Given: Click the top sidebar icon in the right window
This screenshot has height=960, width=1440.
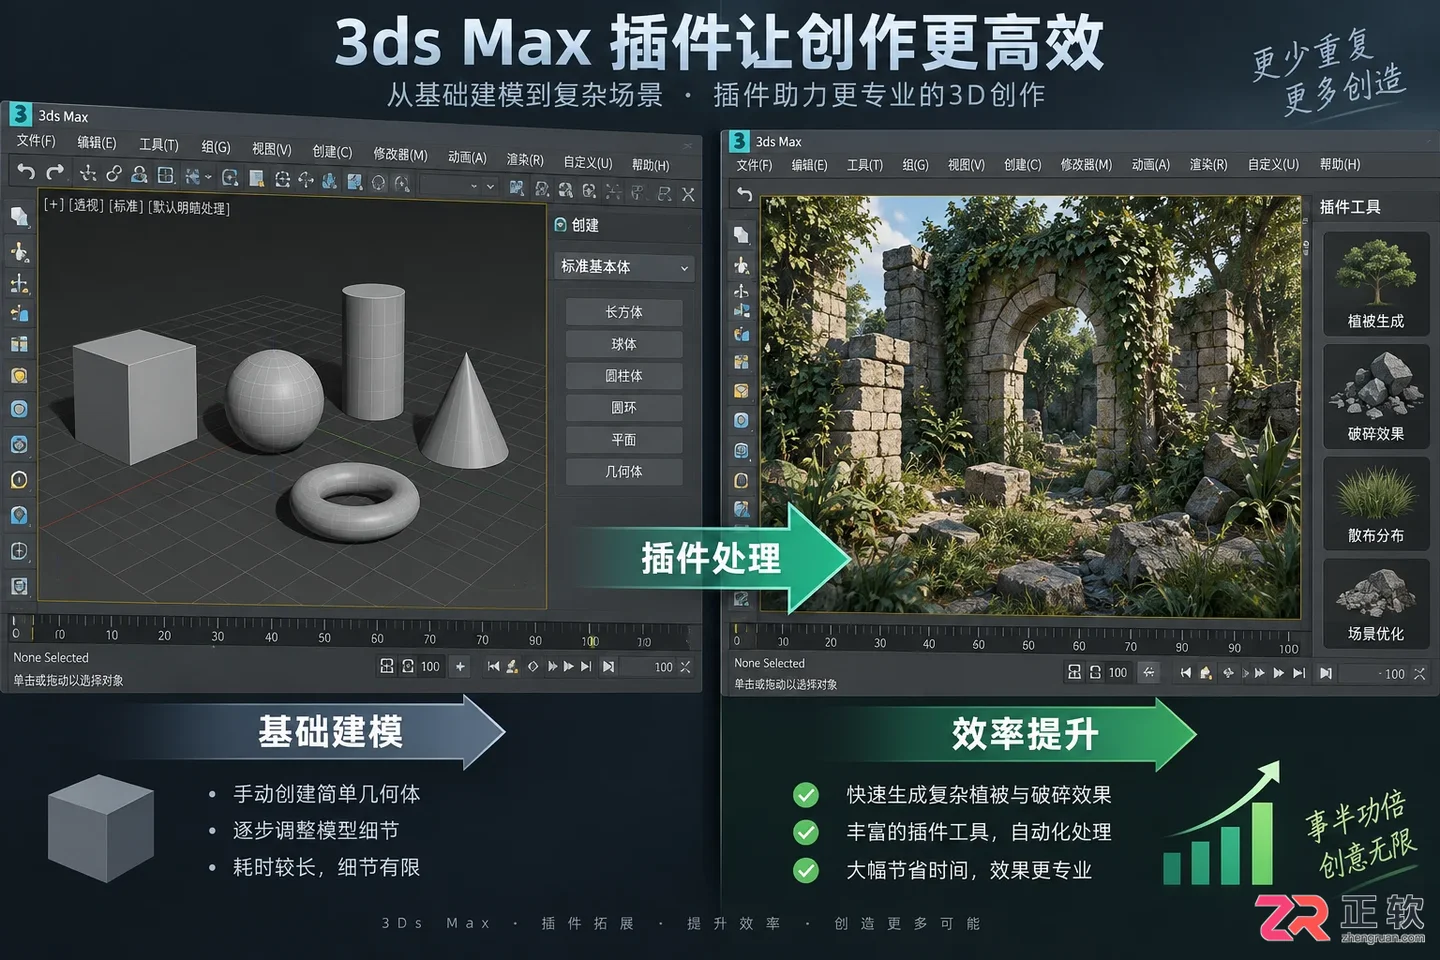Looking at the screenshot, I should pos(741,234).
